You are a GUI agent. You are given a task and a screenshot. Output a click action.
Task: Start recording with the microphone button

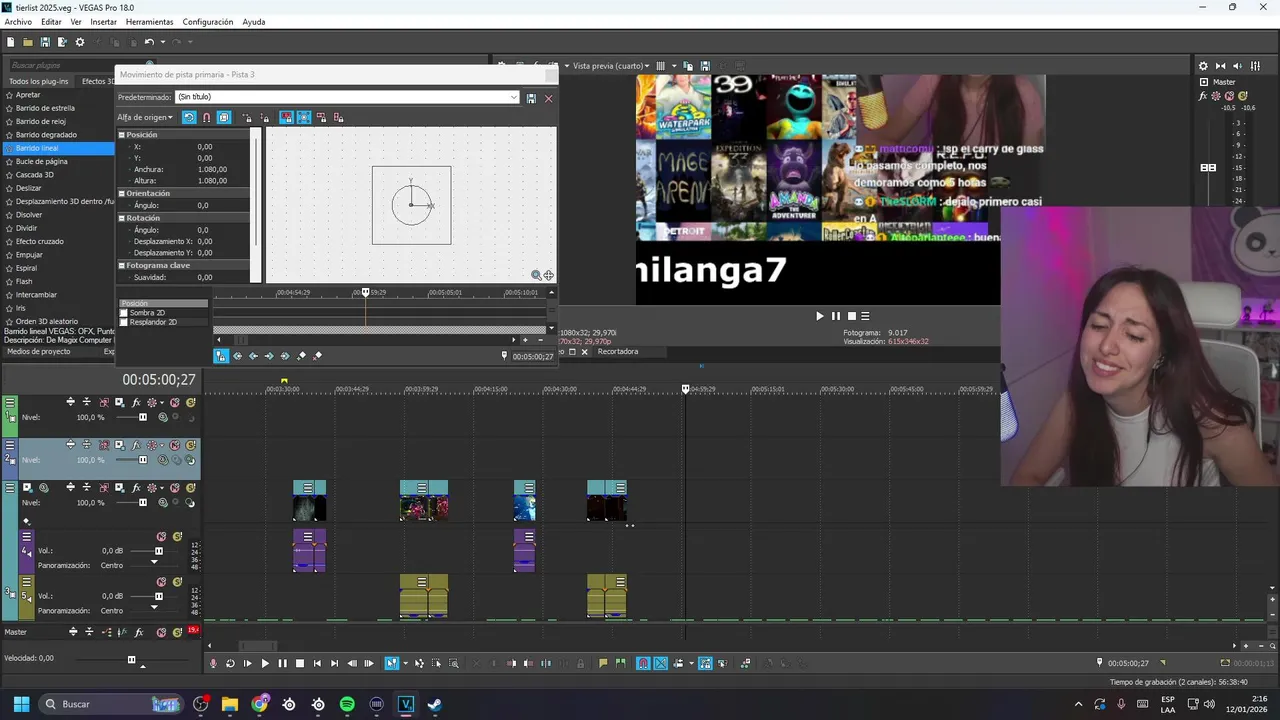click(x=212, y=663)
